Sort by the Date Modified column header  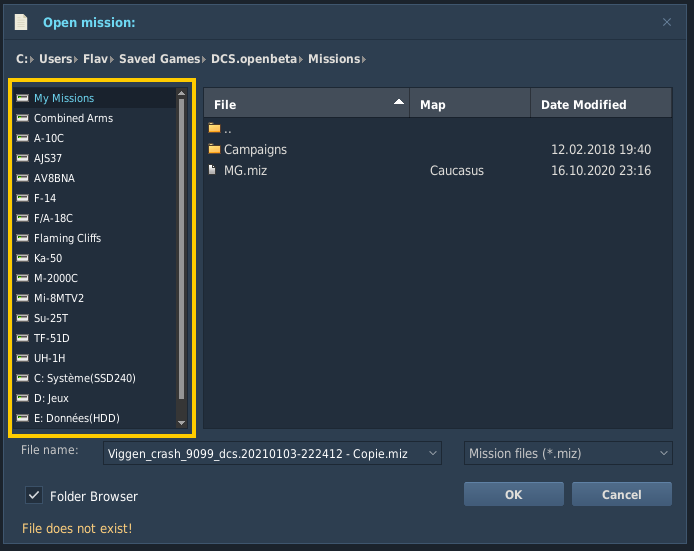pyautogui.click(x=601, y=104)
